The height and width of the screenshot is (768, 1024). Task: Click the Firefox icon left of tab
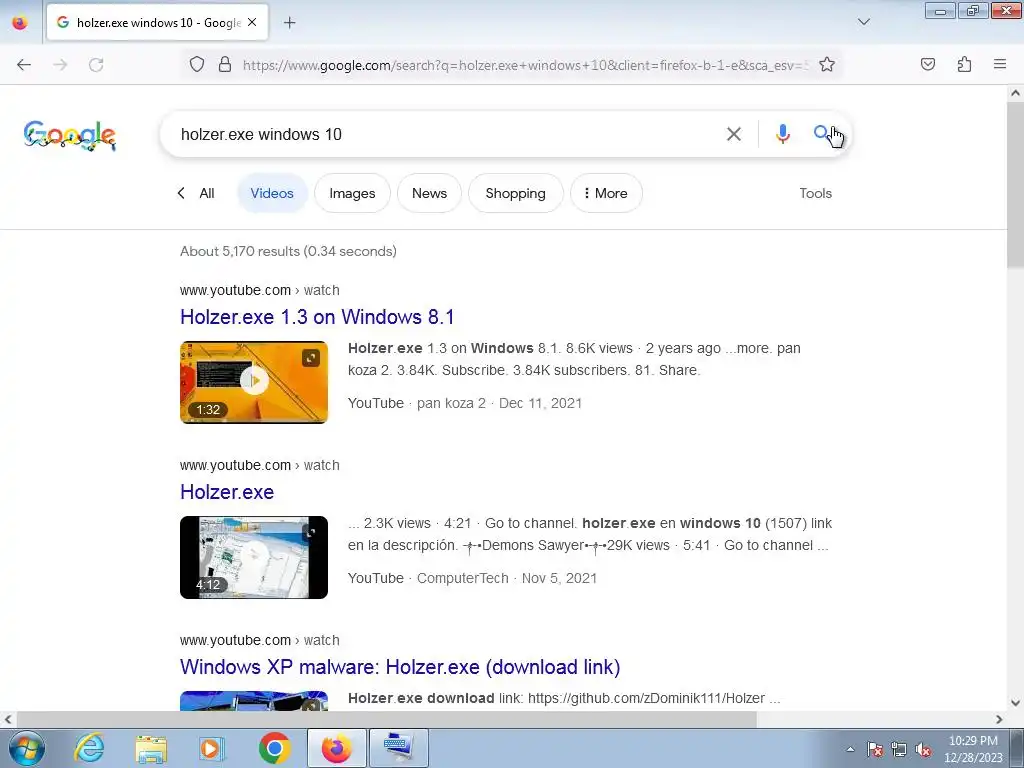tap(20, 23)
